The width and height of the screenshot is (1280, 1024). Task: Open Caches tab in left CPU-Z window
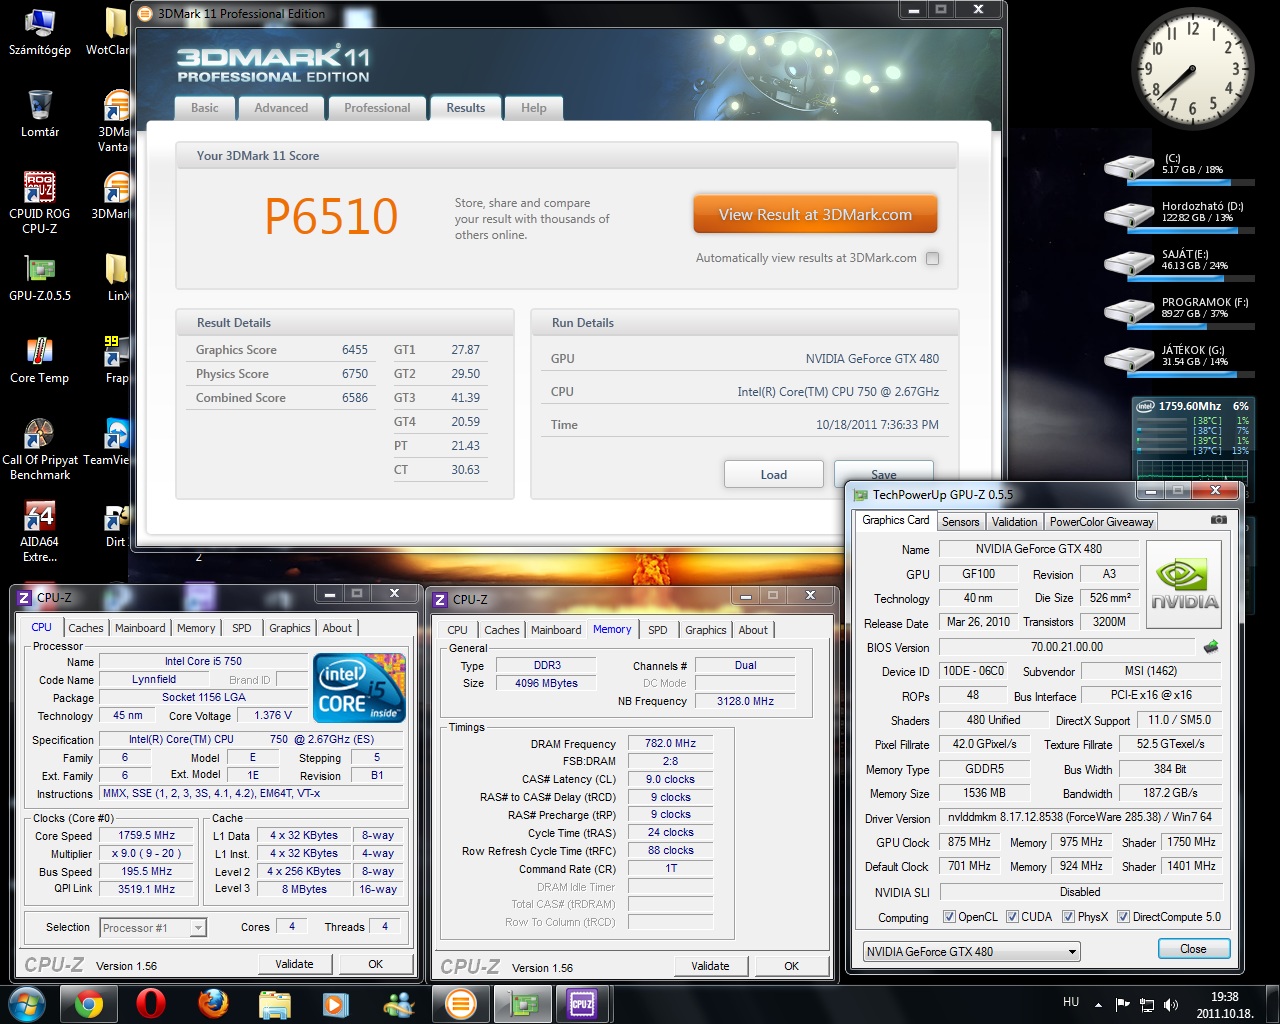tap(86, 628)
